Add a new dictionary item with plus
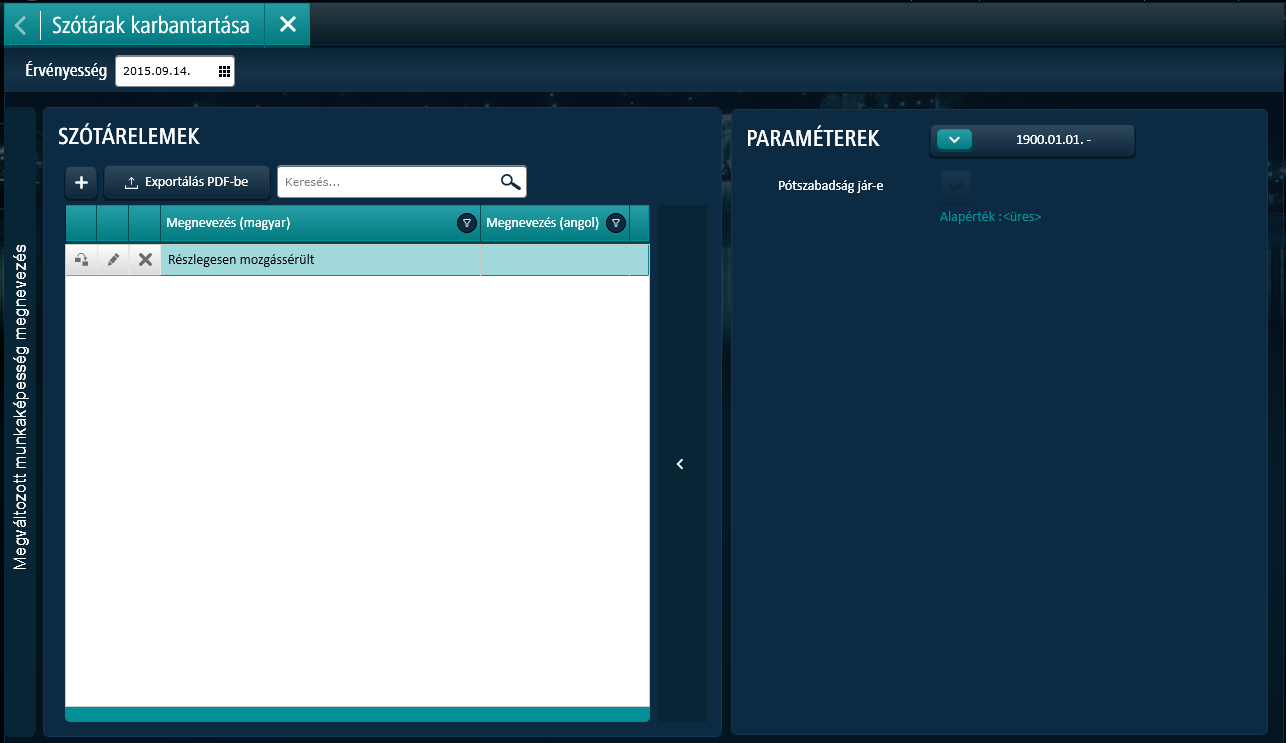The height and width of the screenshot is (743, 1286). (81, 183)
